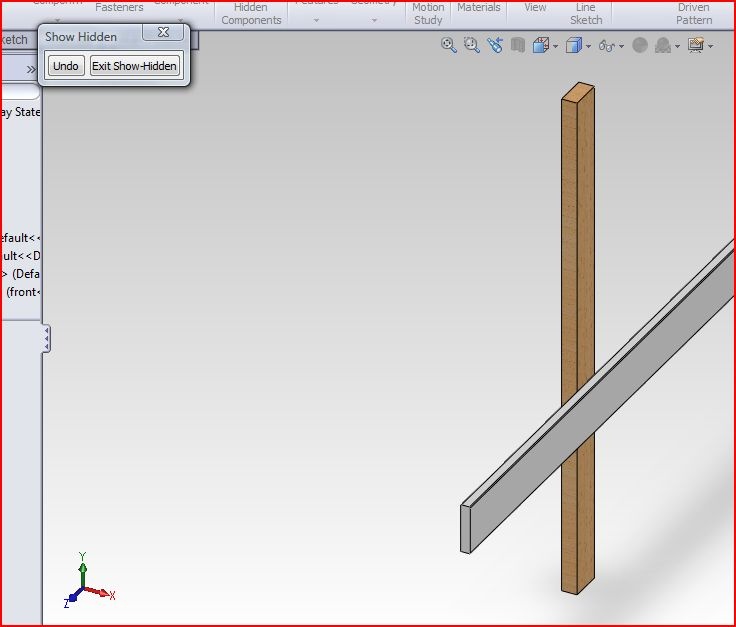Click the Display Style cube icon

(x=574, y=46)
